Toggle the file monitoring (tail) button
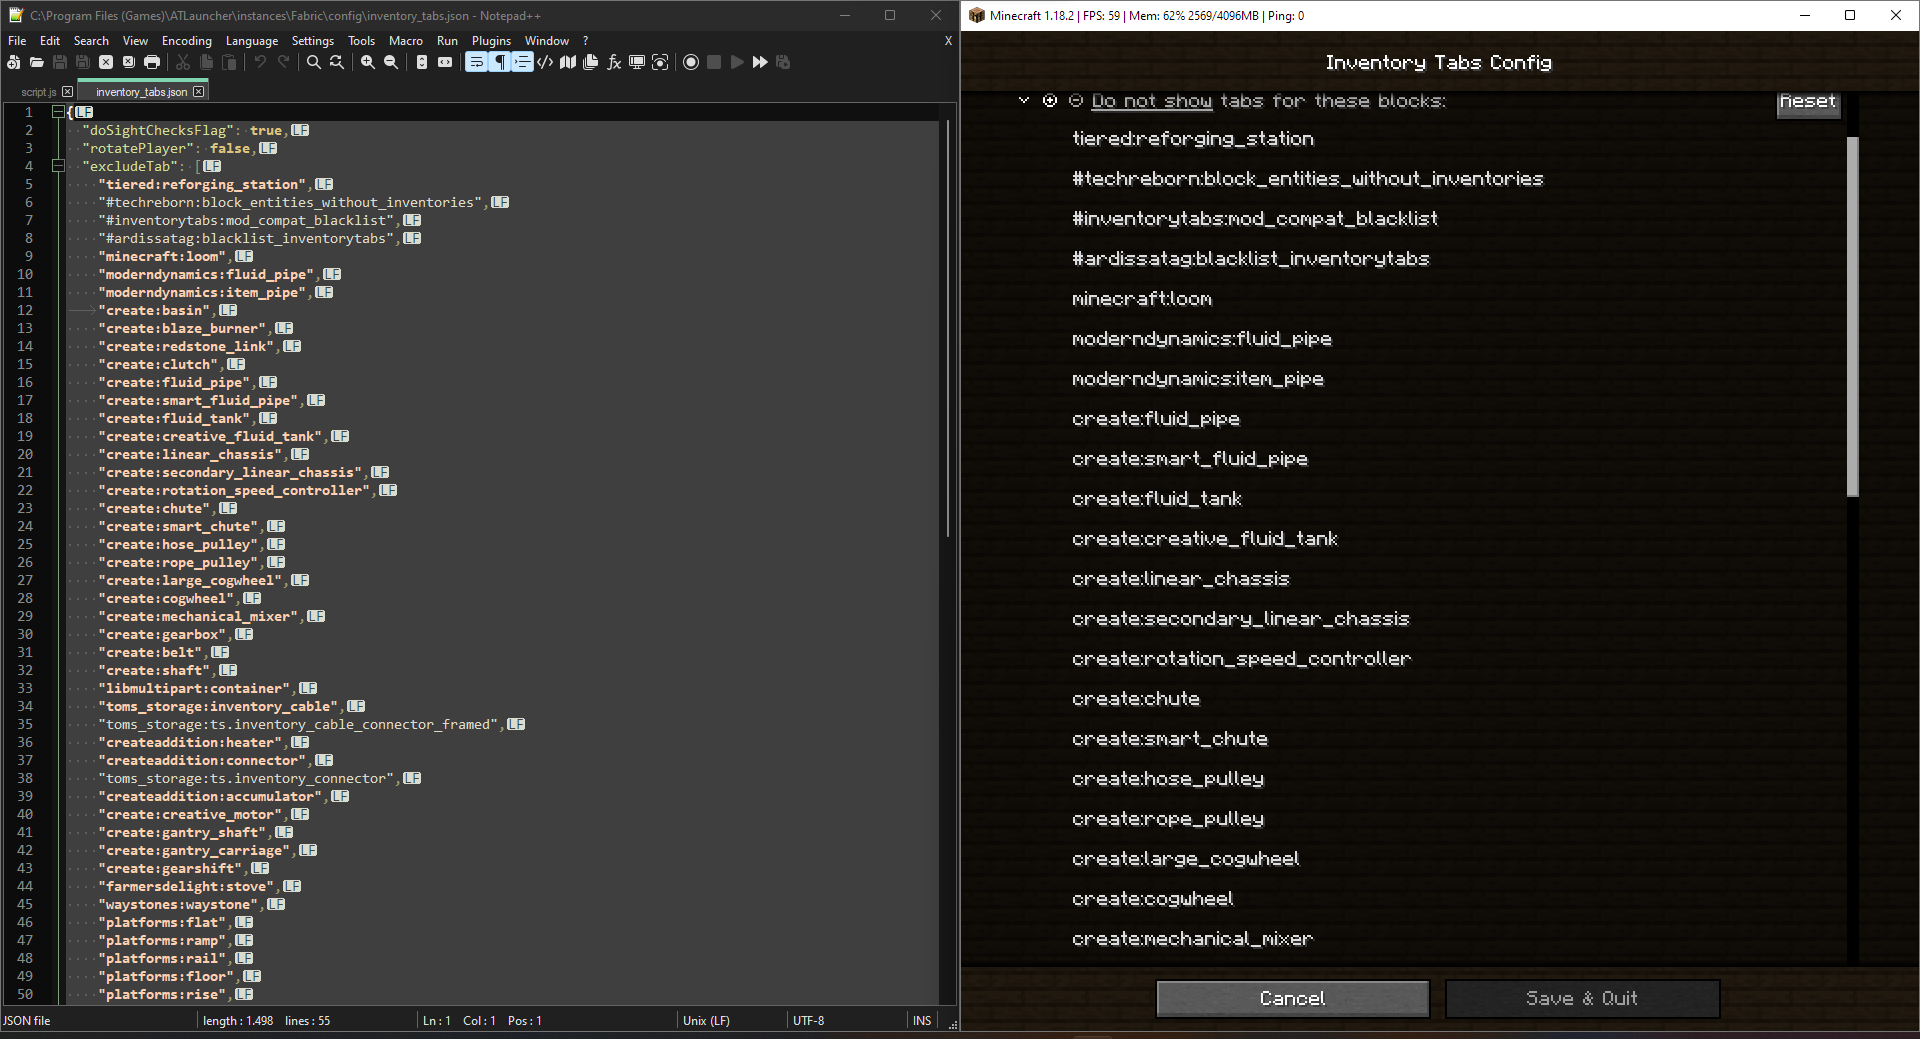 pyautogui.click(x=660, y=62)
